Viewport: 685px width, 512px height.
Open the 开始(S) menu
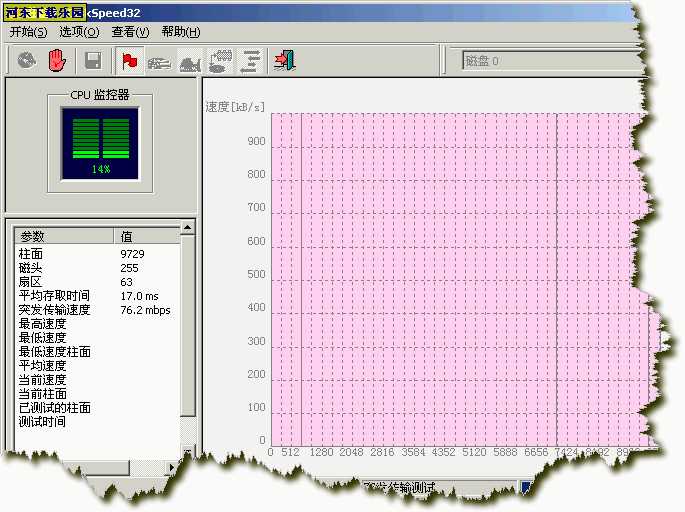click(28, 32)
